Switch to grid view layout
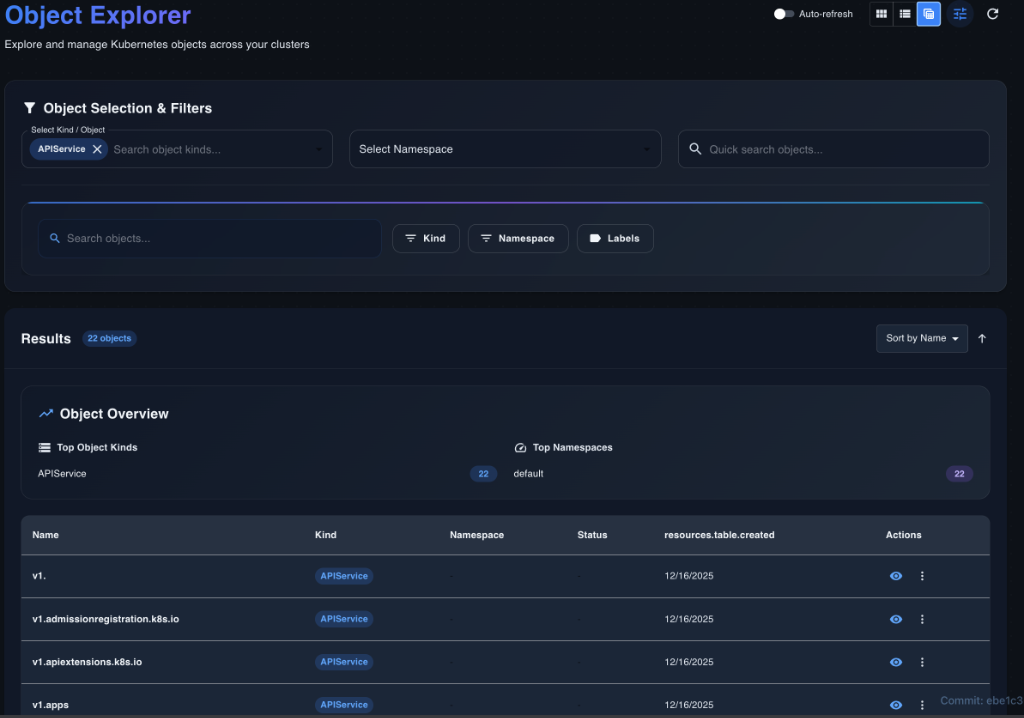 [x=881, y=14]
